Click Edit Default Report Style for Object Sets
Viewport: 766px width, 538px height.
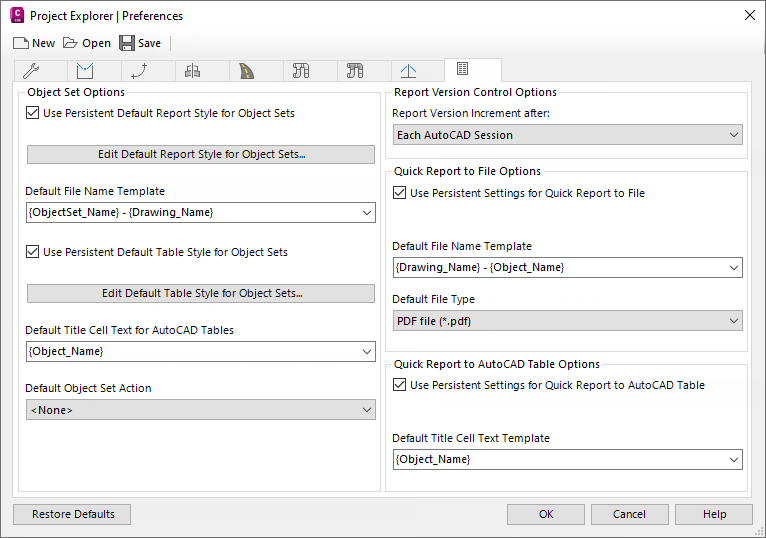[201, 155]
